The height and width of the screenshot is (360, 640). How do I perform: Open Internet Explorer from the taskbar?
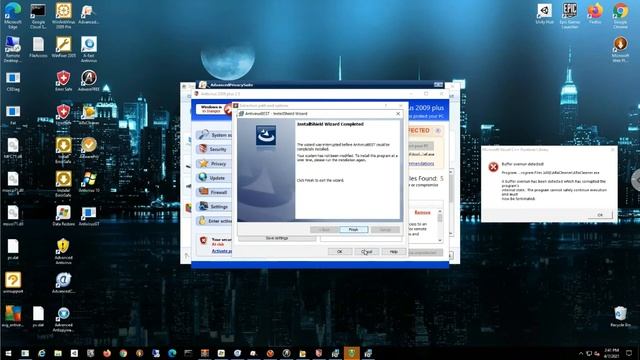coord(42,353)
